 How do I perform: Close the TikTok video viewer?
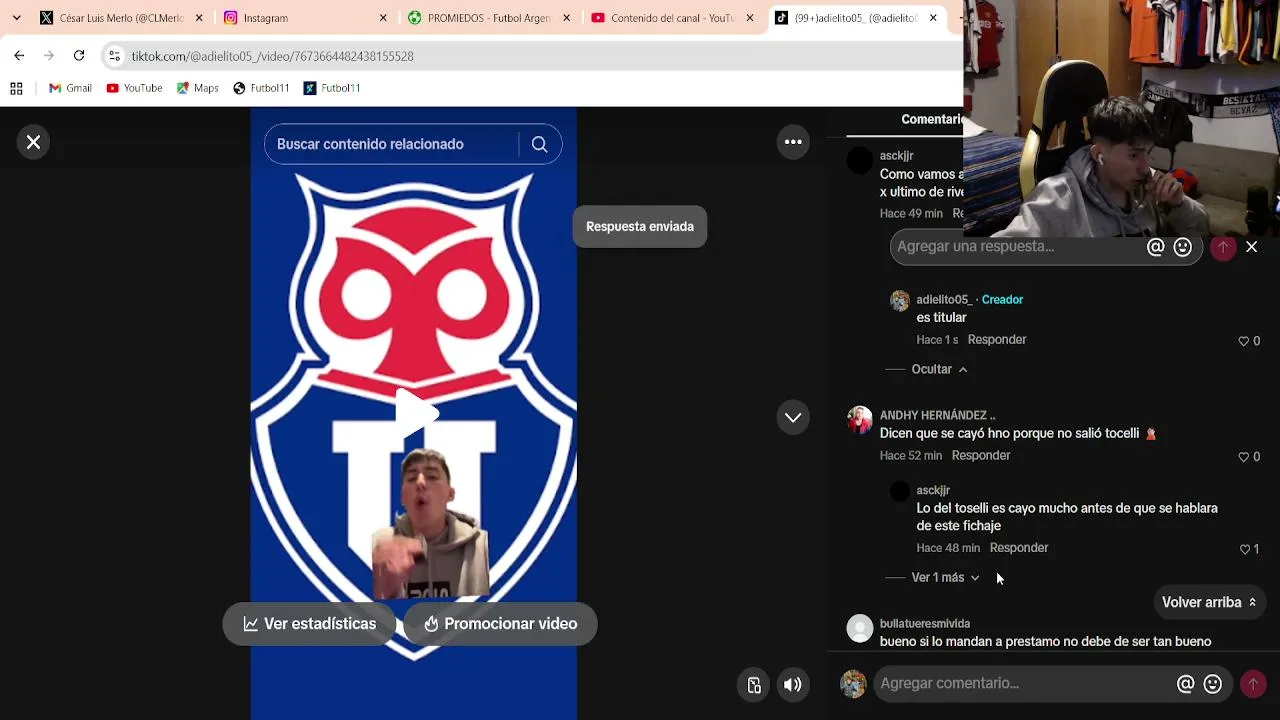33,142
